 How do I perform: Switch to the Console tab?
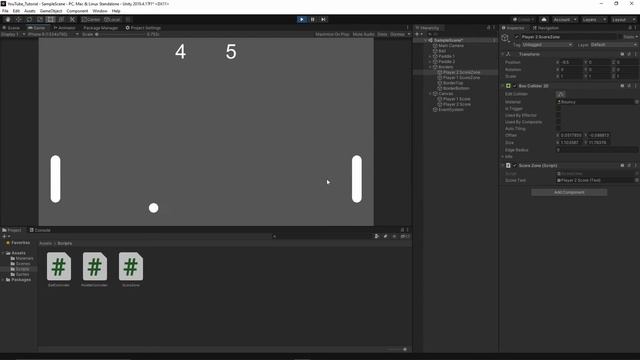pyautogui.click(x=40, y=230)
